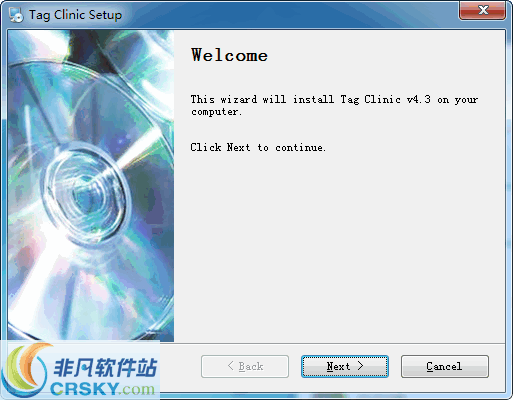Click the installer icon in title bar
Screen dimensions: 513x400
[16, 15]
